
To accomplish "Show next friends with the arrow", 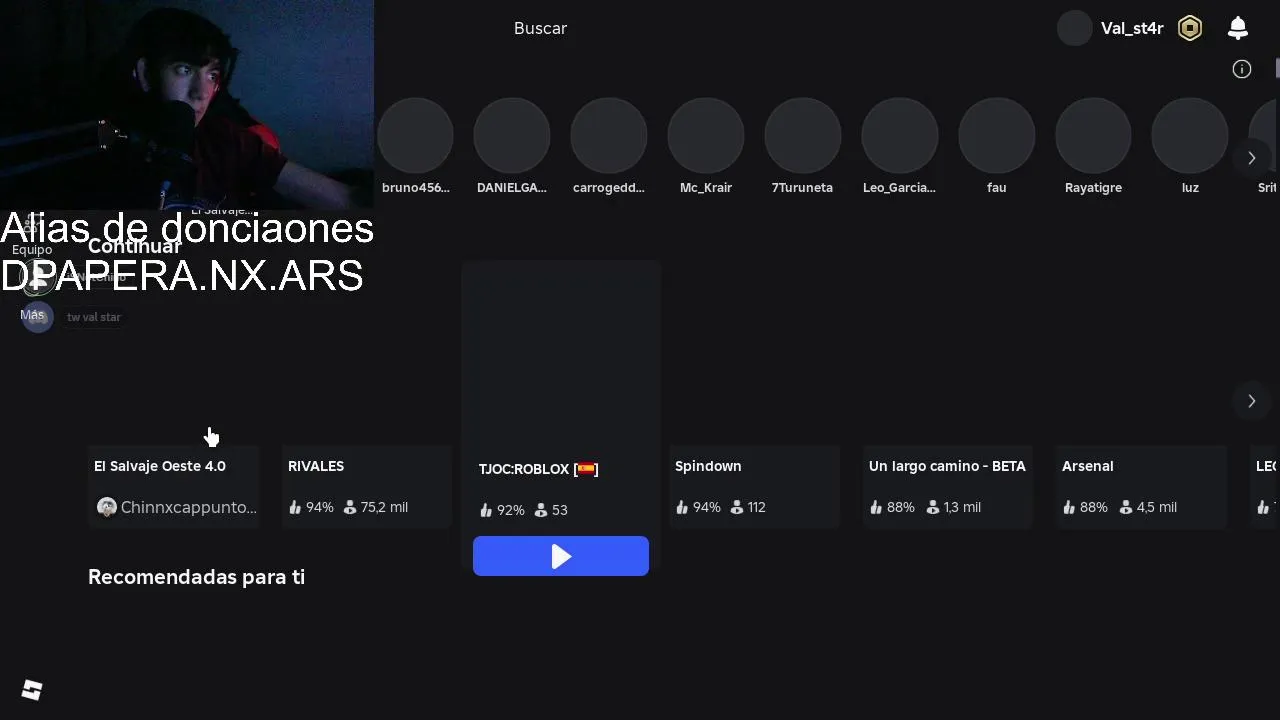I will click(1251, 158).
